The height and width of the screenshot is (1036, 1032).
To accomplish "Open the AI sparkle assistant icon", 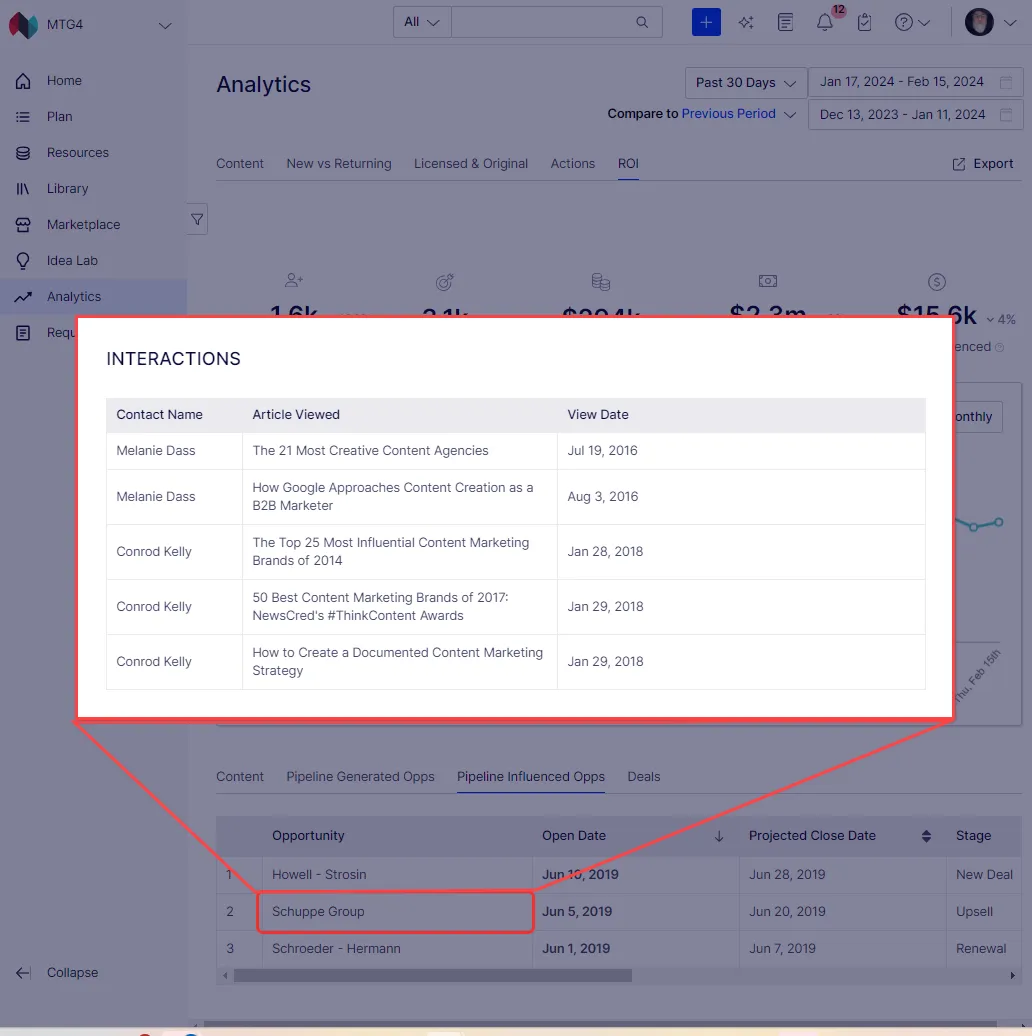I will [x=746, y=22].
